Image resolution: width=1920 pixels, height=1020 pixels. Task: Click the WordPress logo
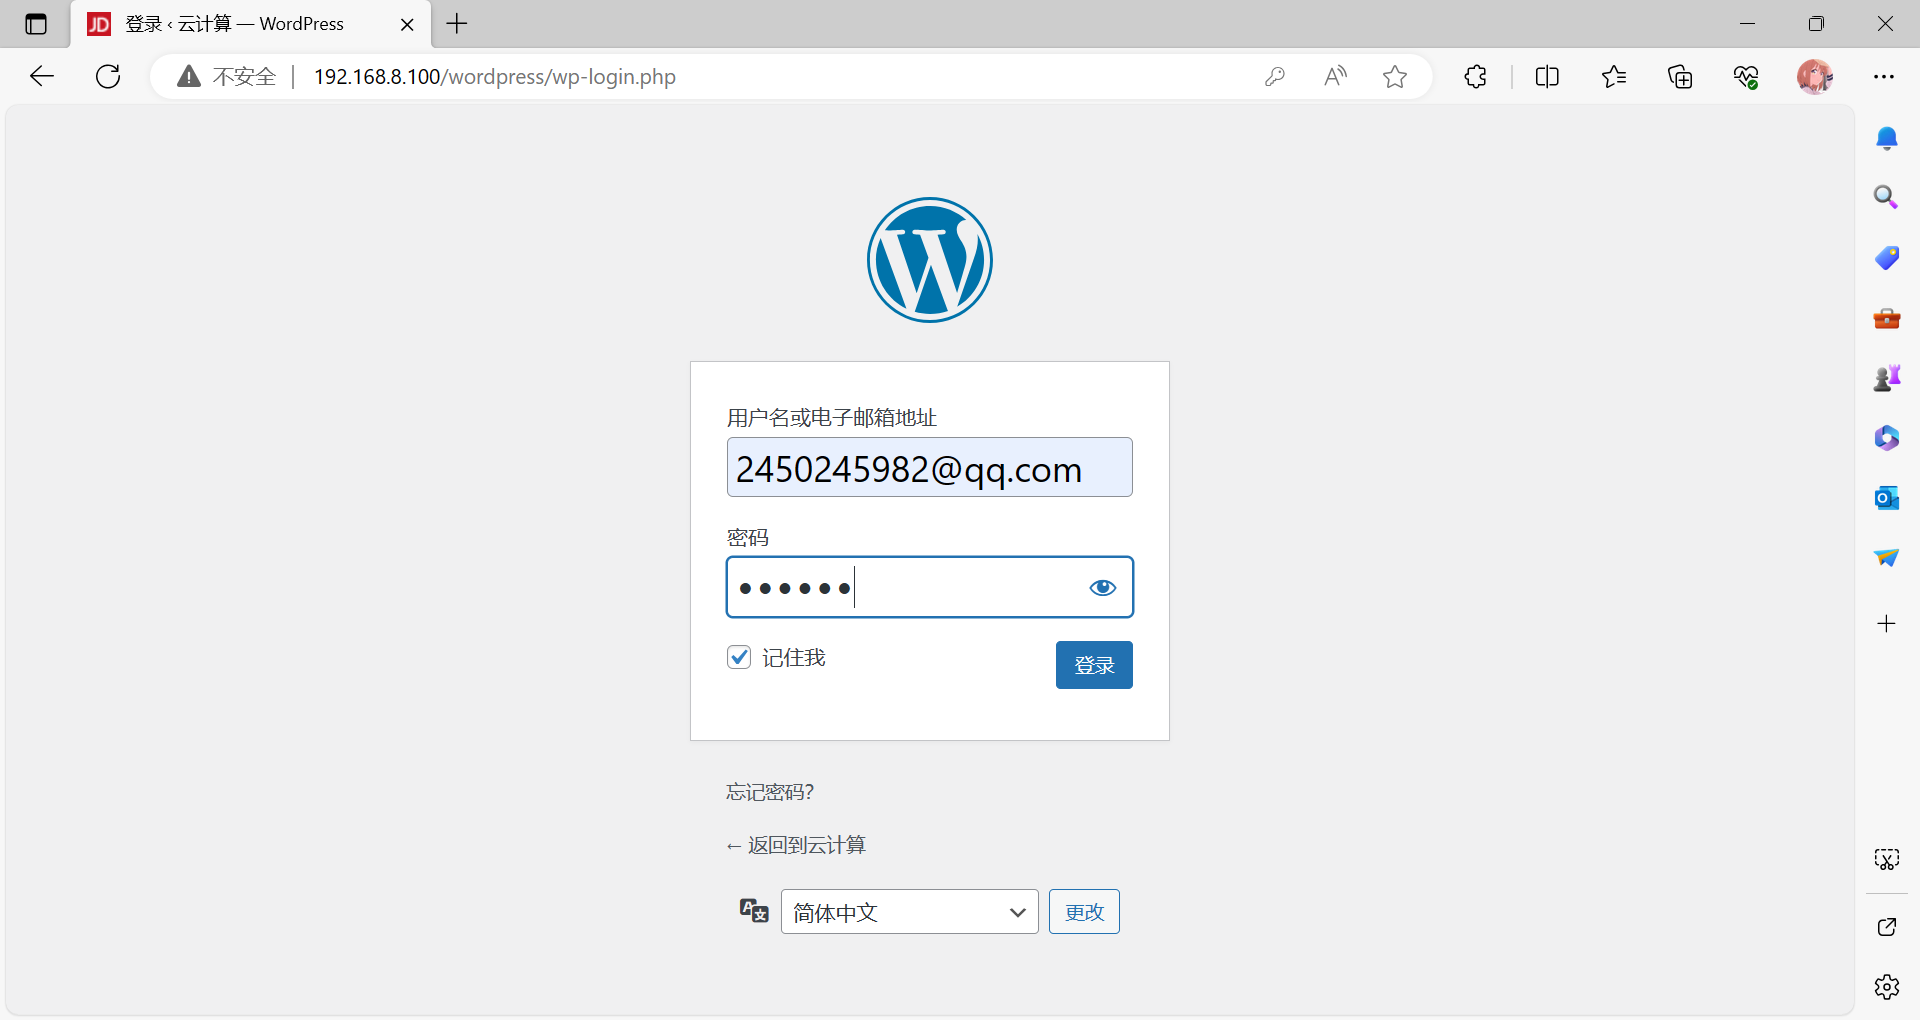point(930,260)
